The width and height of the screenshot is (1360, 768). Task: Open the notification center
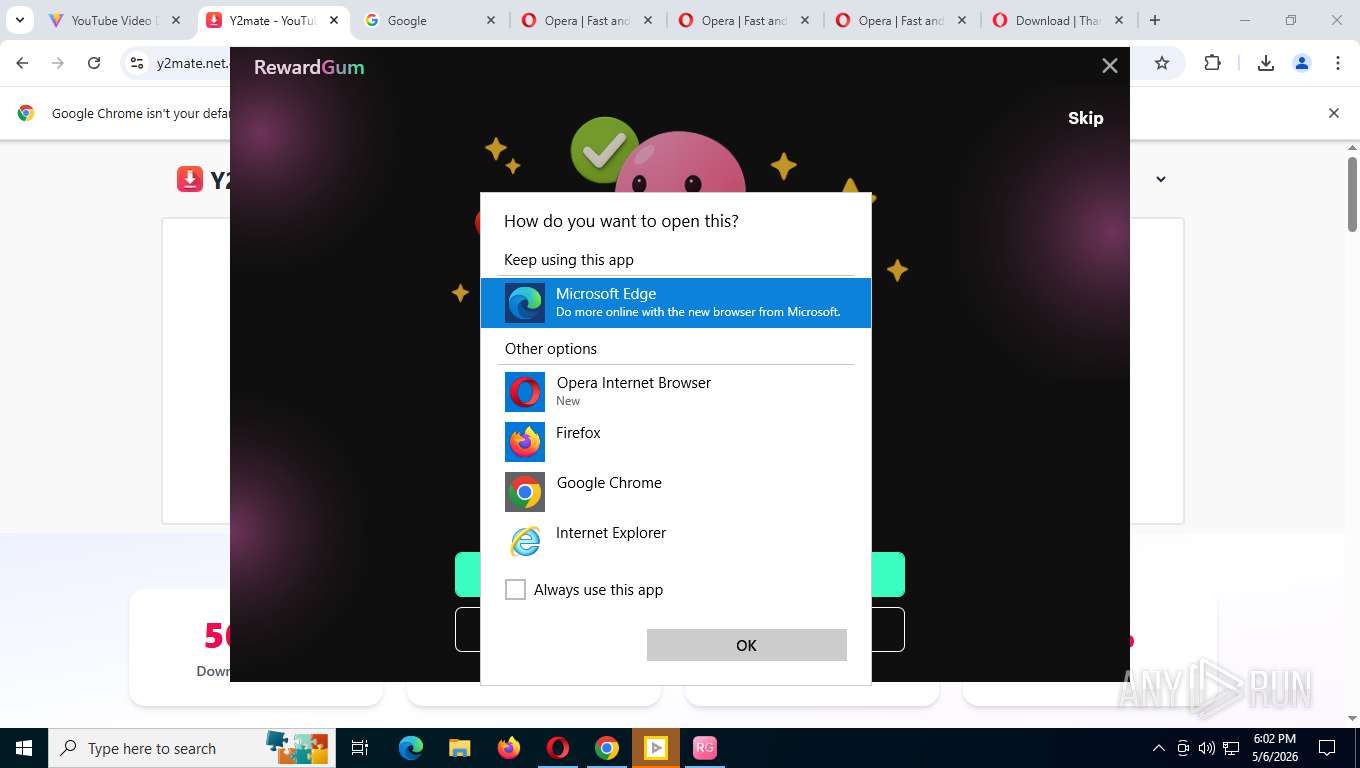[x=1328, y=748]
